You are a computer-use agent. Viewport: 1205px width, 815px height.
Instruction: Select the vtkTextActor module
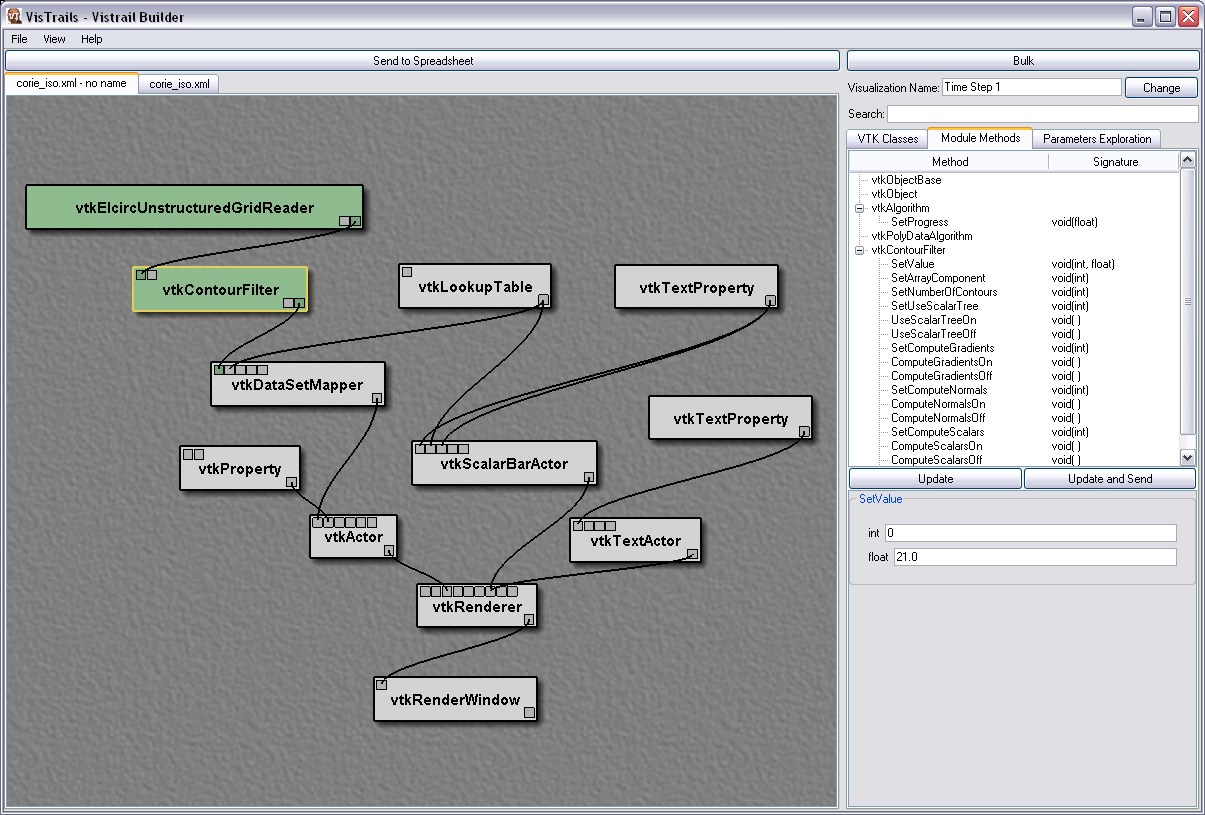pos(635,541)
